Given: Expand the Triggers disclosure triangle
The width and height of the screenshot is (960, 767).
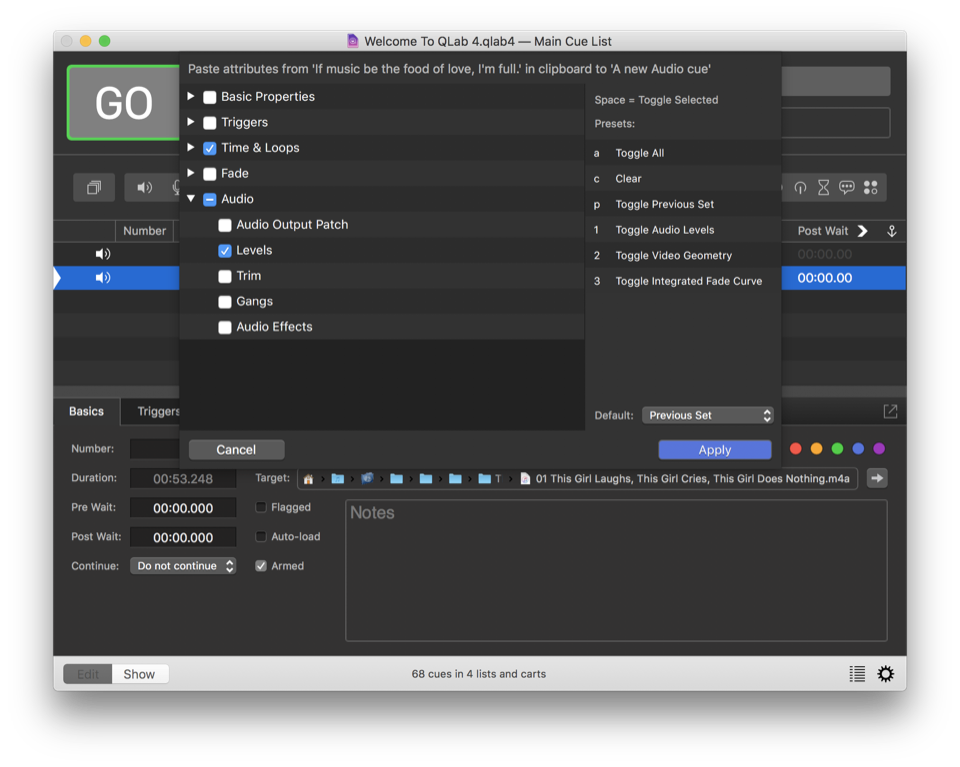Looking at the screenshot, I should pos(191,122).
